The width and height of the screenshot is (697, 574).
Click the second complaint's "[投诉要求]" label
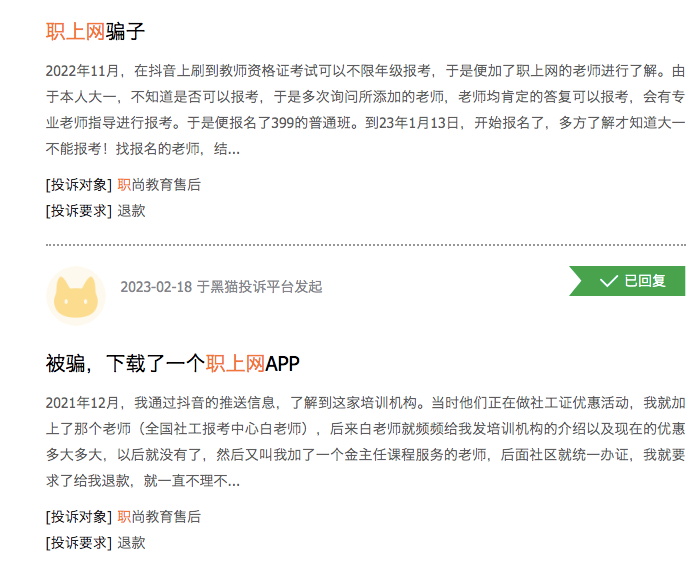pos(79,543)
